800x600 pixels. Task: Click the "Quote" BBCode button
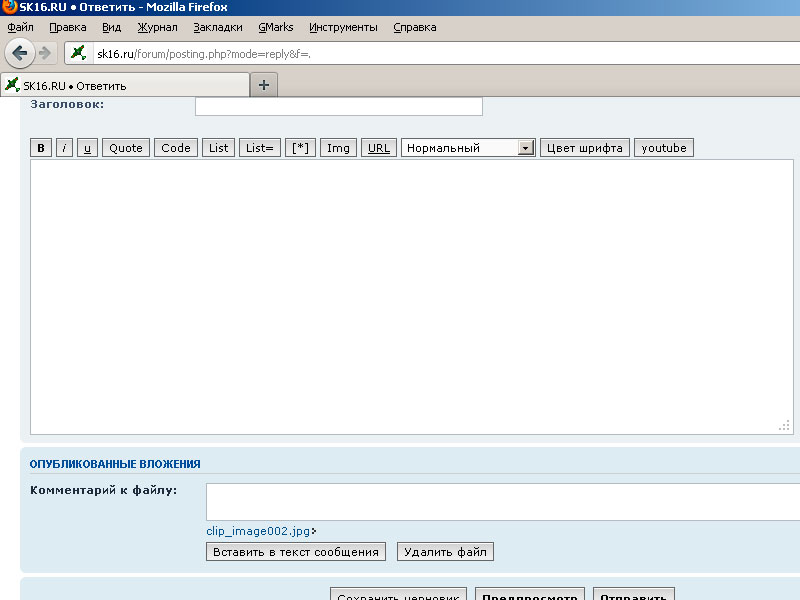click(126, 148)
